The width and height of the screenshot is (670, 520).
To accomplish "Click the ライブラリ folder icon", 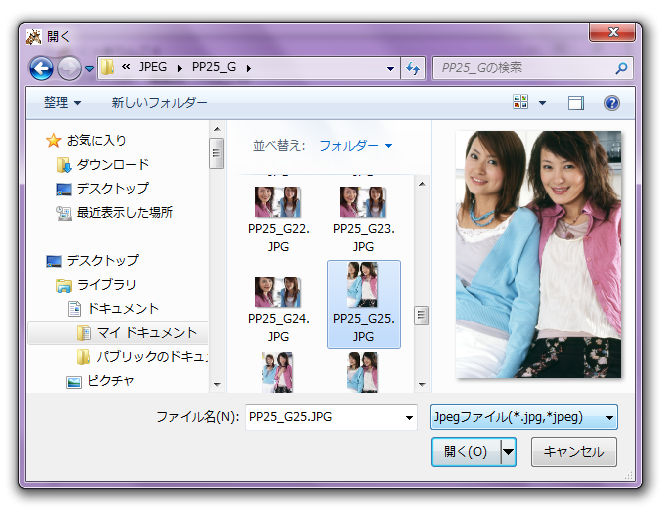I will coord(64,285).
